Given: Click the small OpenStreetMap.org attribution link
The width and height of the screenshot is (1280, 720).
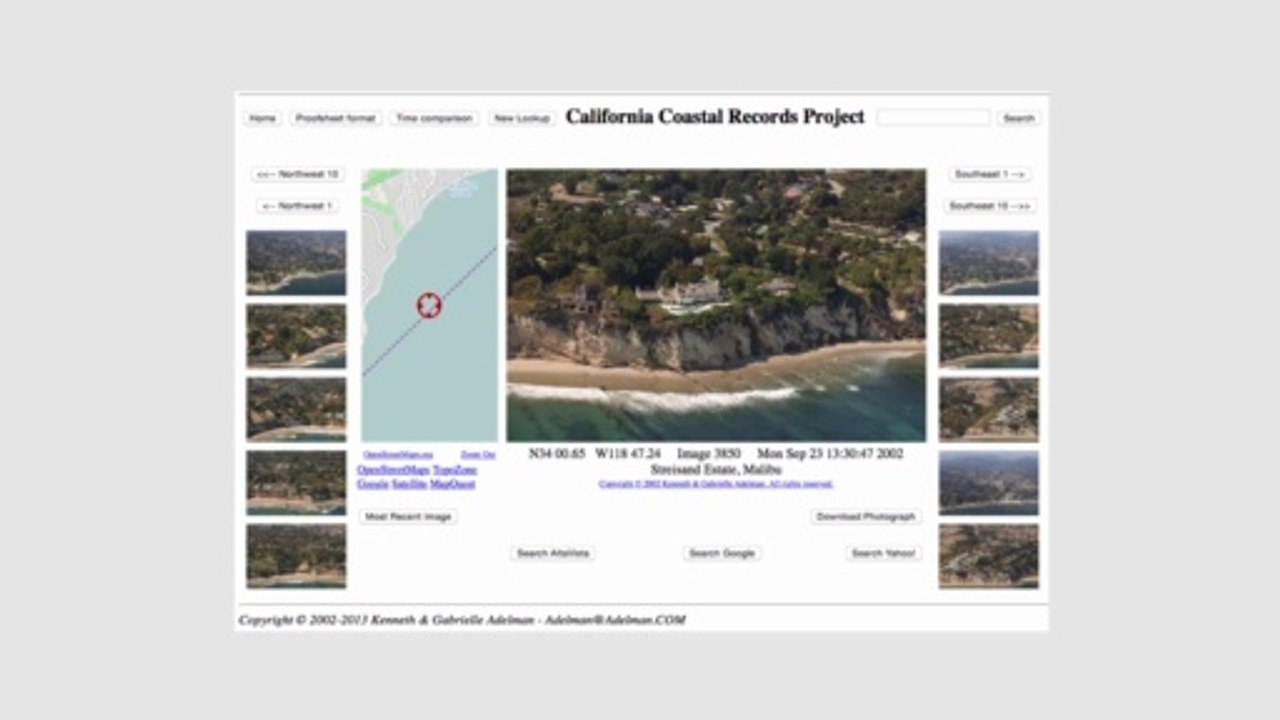Looking at the screenshot, I should tap(398, 455).
